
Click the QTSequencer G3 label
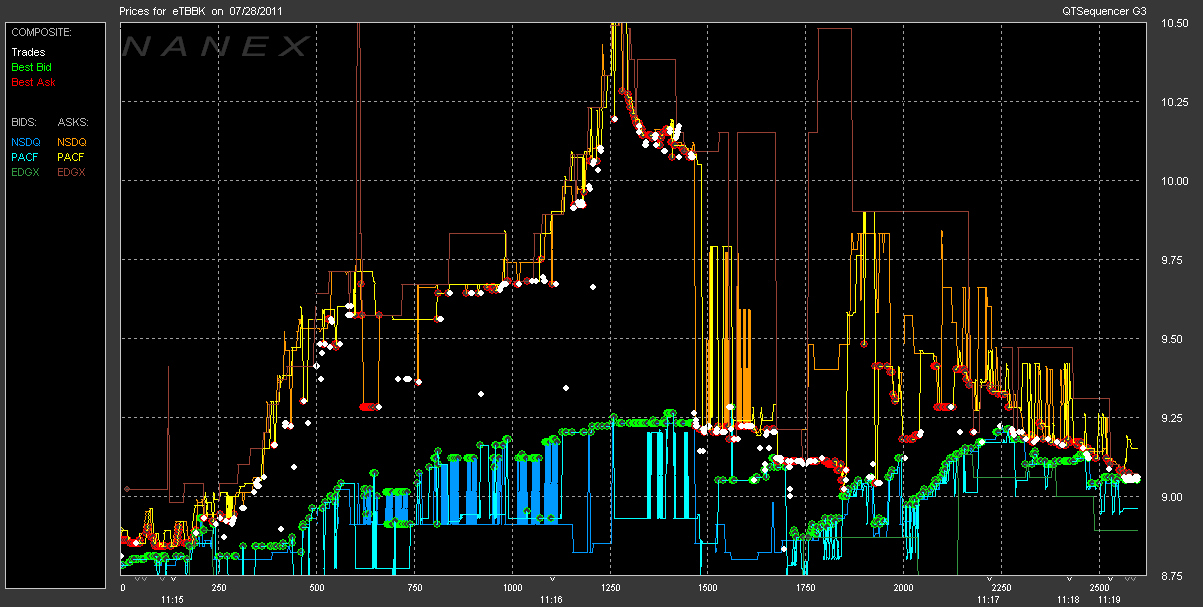click(x=1105, y=10)
